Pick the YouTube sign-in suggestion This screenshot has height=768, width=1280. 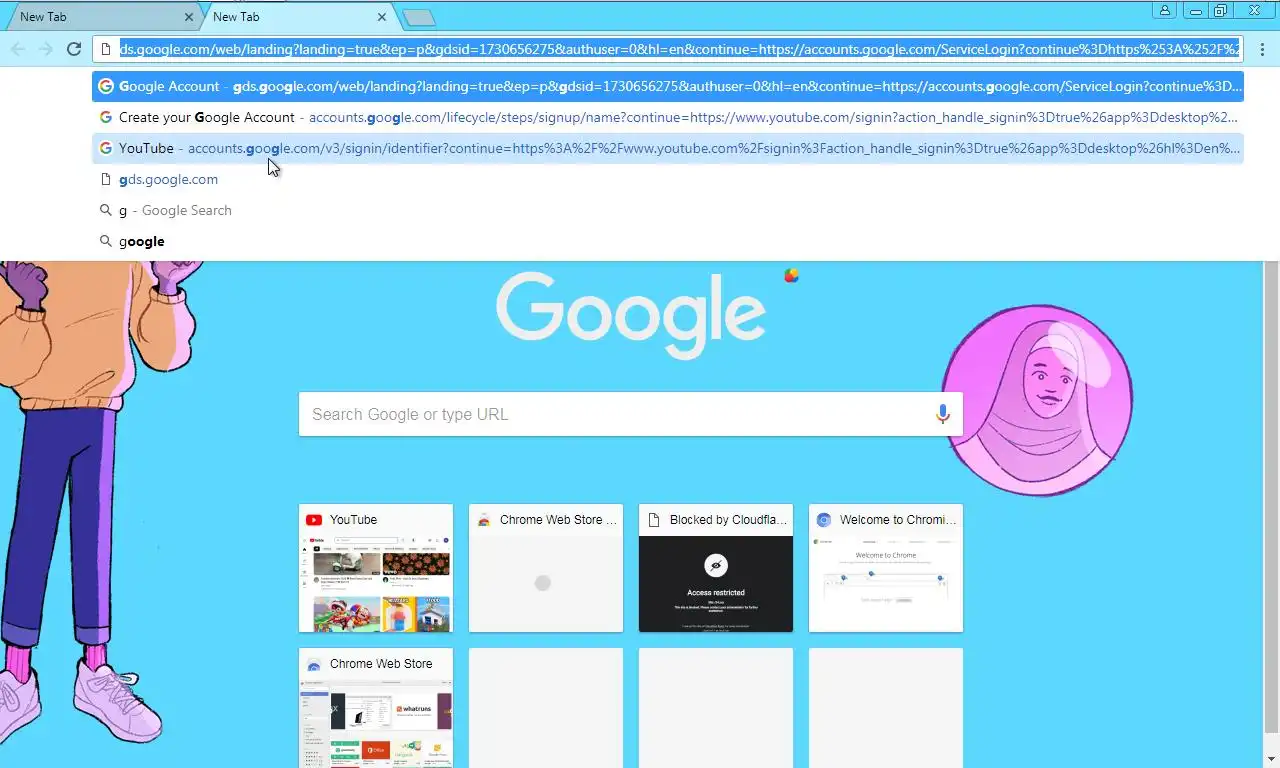[x=668, y=148]
